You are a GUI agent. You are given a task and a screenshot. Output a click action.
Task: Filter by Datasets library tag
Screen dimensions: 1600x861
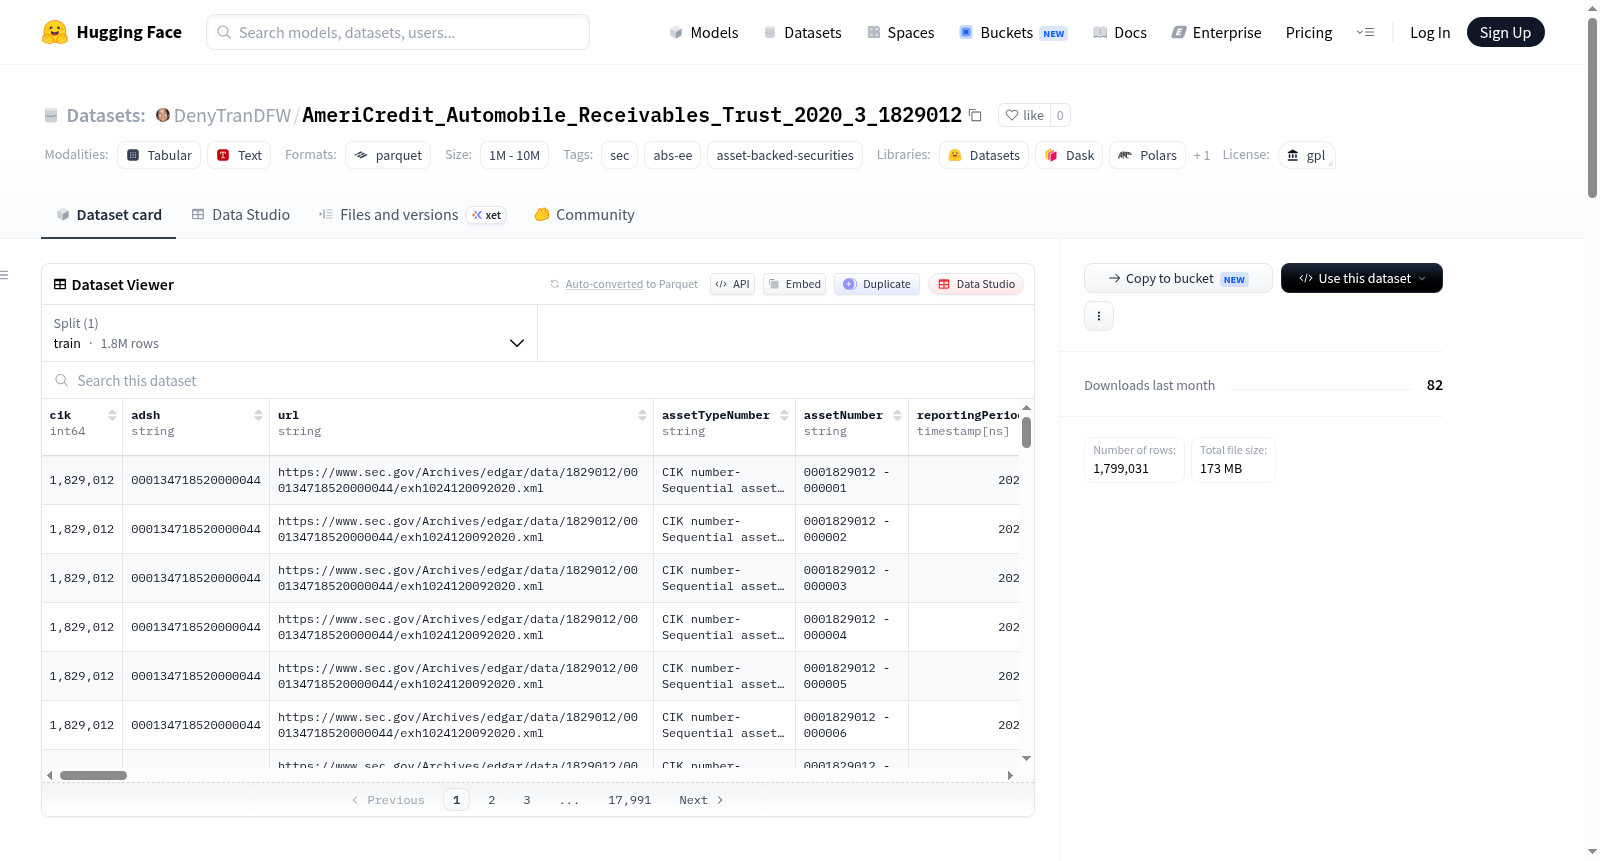(984, 155)
